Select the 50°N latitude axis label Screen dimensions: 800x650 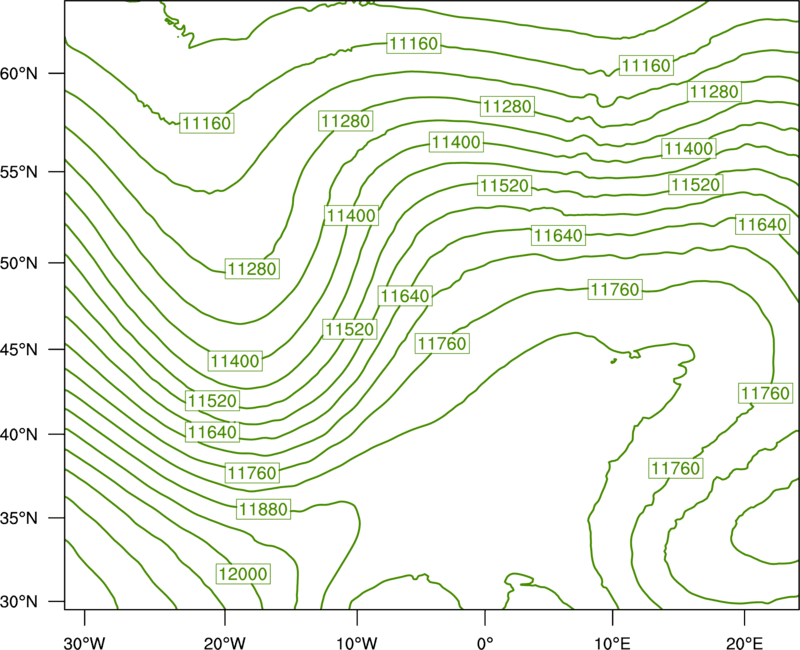(19, 264)
